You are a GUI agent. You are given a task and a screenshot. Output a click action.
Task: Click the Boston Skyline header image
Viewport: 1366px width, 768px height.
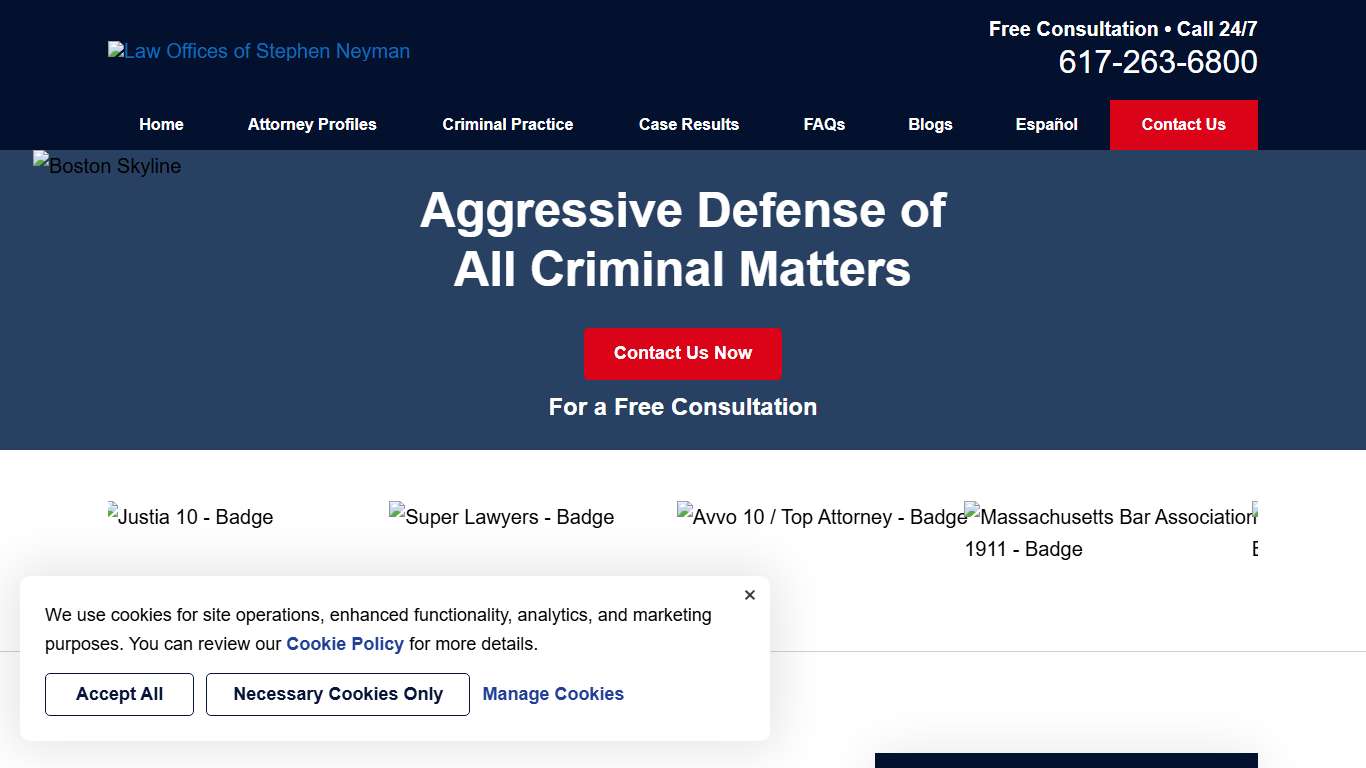point(106,166)
